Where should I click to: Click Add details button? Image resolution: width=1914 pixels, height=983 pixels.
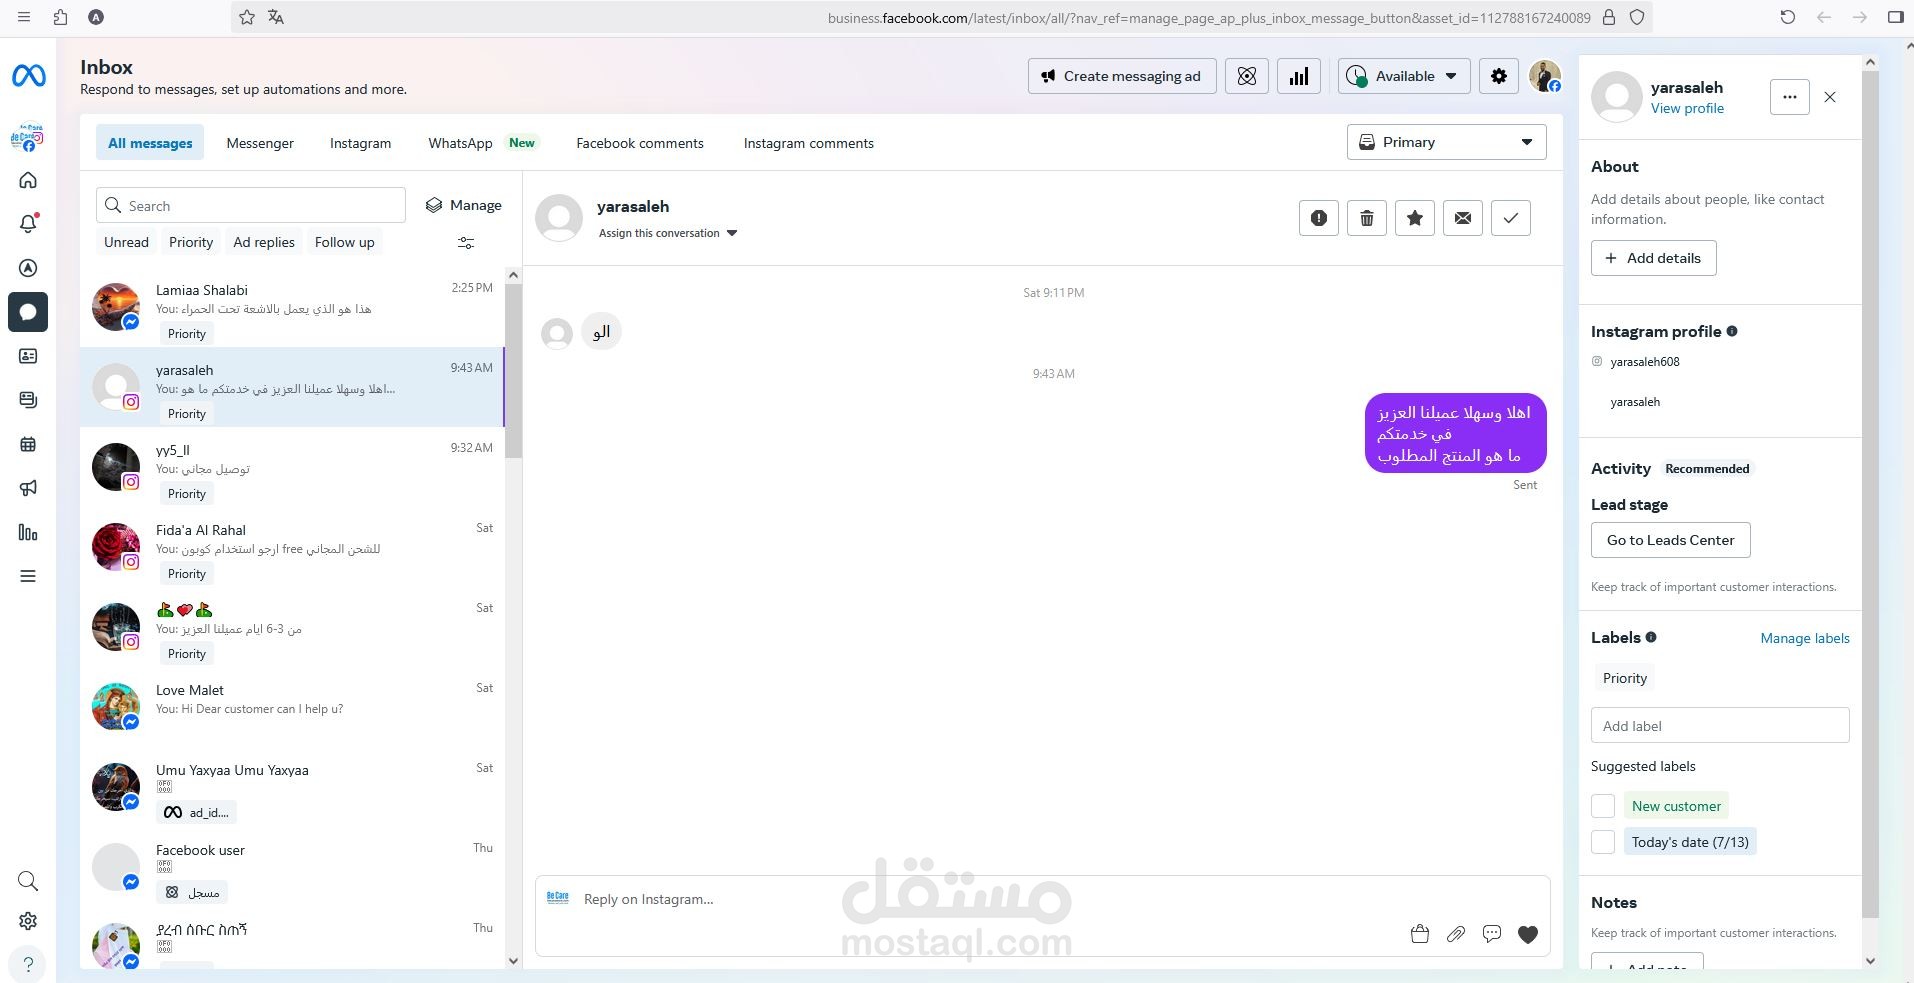[x=1653, y=258]
